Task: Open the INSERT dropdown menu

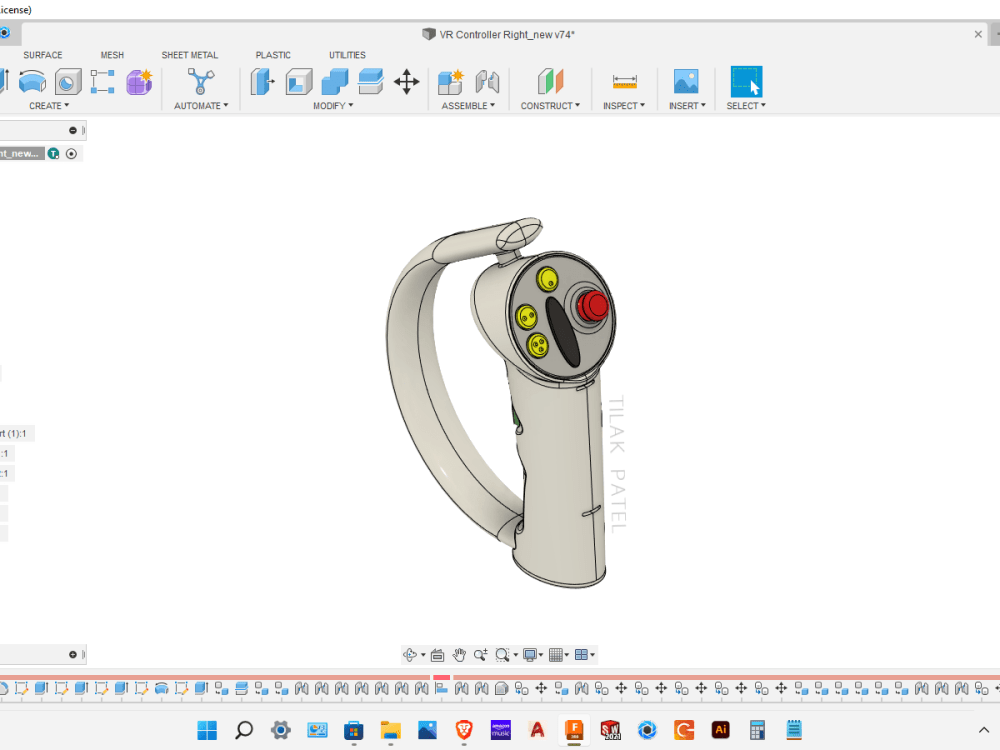Action: [687, 106]
